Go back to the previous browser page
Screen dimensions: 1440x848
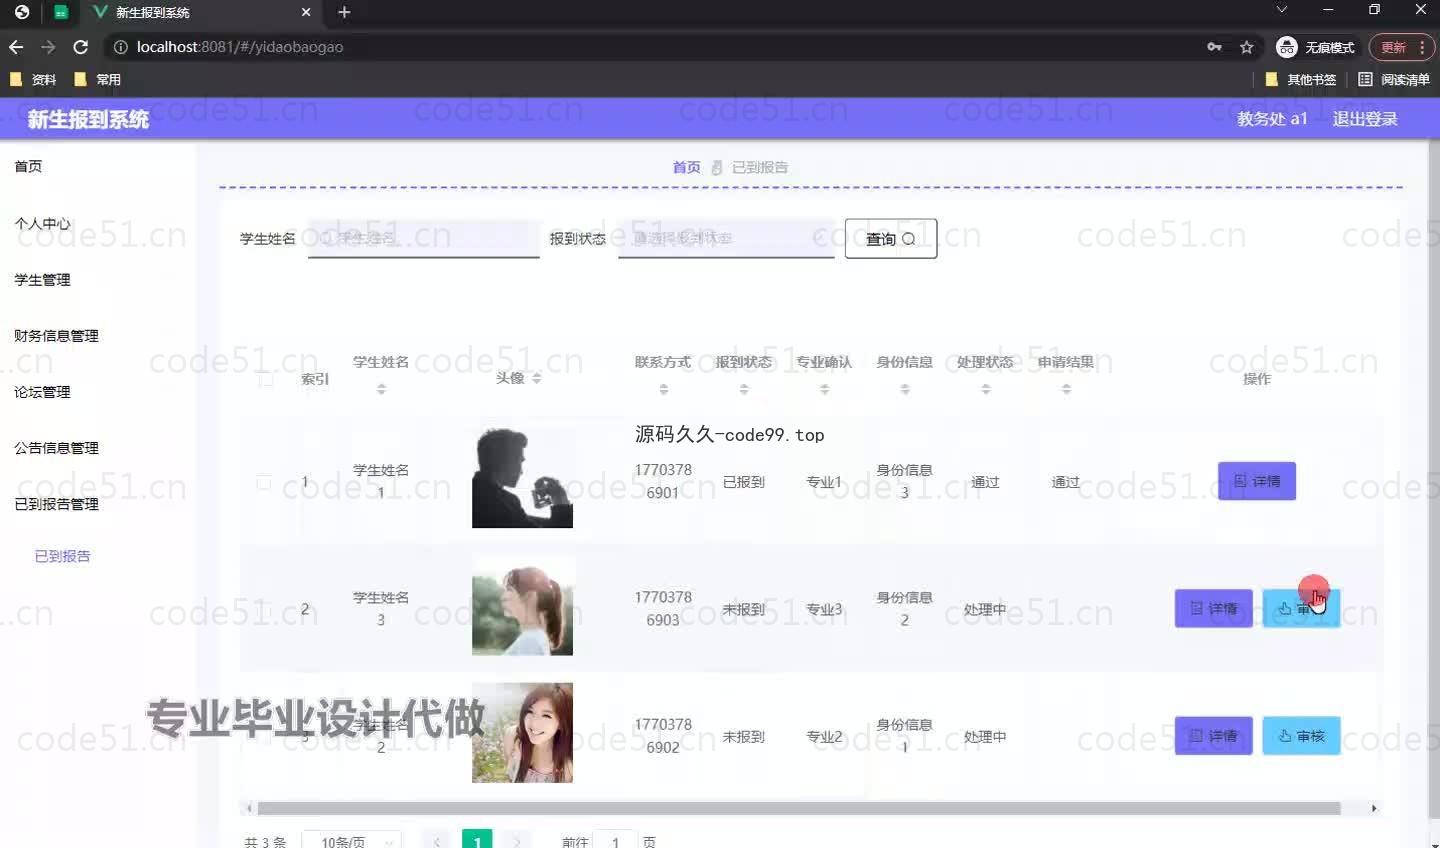16,47
